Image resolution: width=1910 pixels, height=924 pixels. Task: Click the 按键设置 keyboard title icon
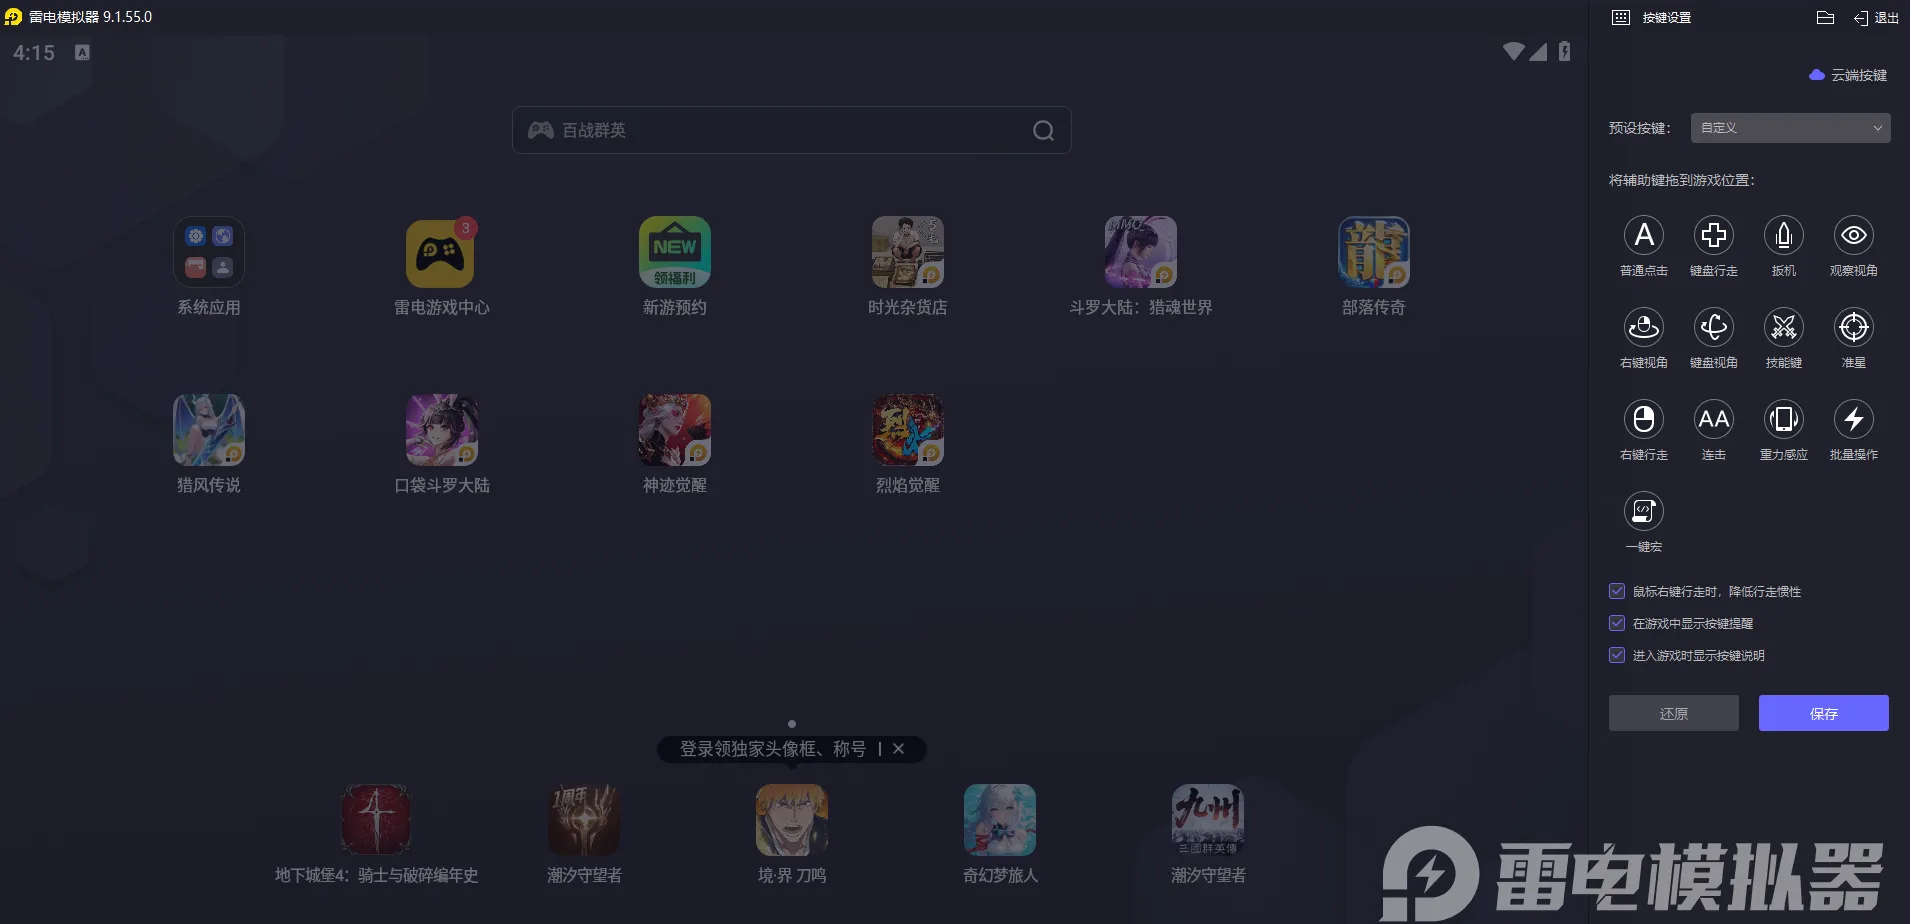(x=1621, y=17)
